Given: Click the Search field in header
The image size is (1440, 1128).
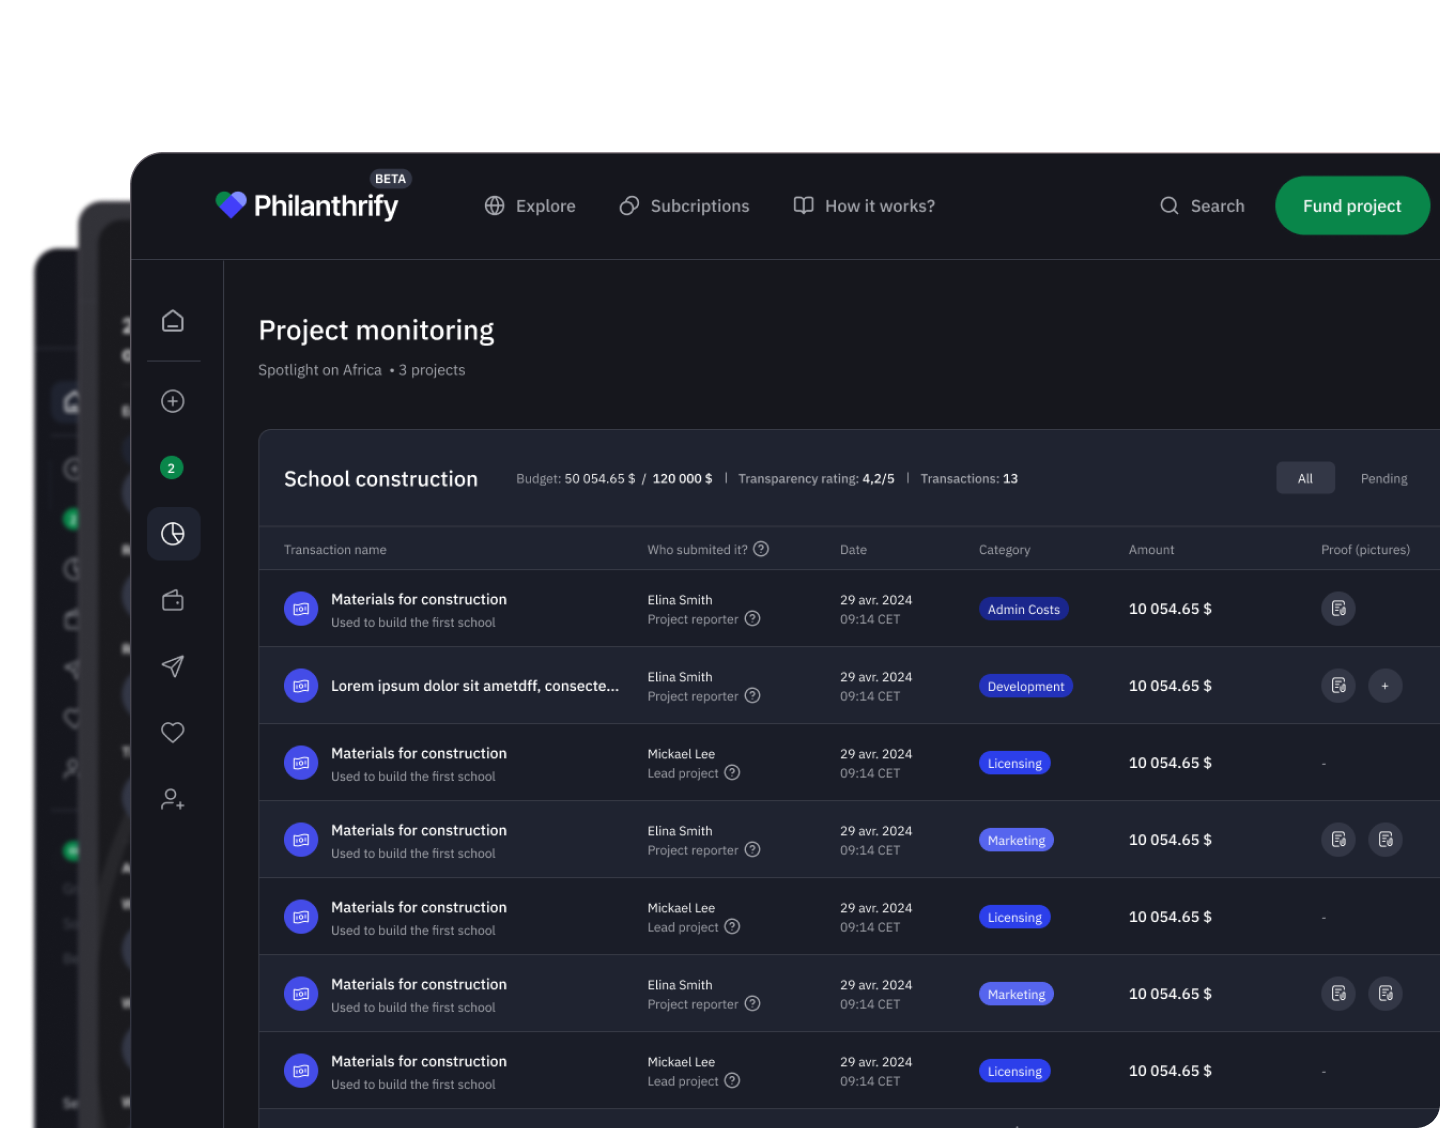Looking at the screenshot, I should [x=1203, y=206].
